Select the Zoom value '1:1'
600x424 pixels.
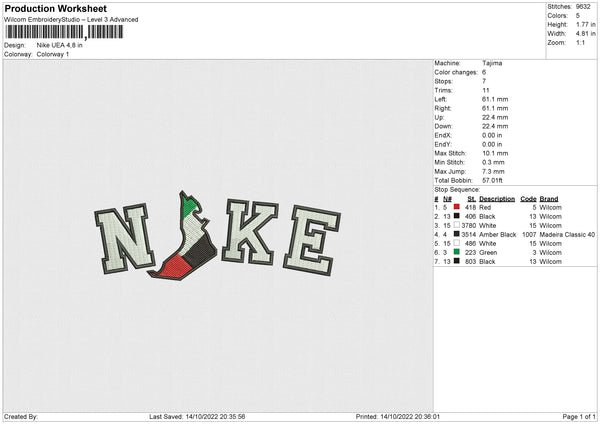pos(580,42)
